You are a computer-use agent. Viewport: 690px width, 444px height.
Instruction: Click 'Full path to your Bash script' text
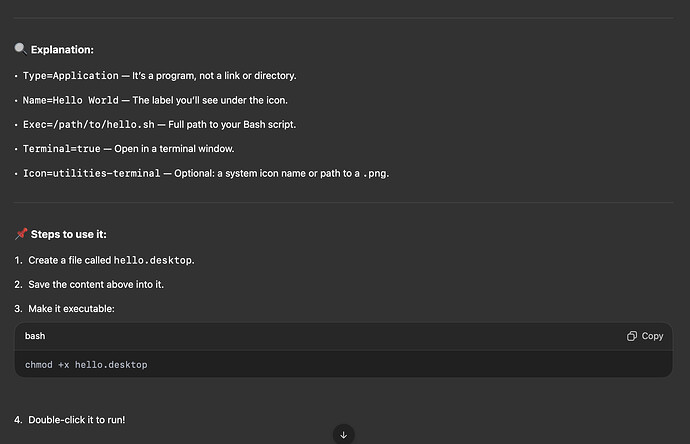click(232, 125)
